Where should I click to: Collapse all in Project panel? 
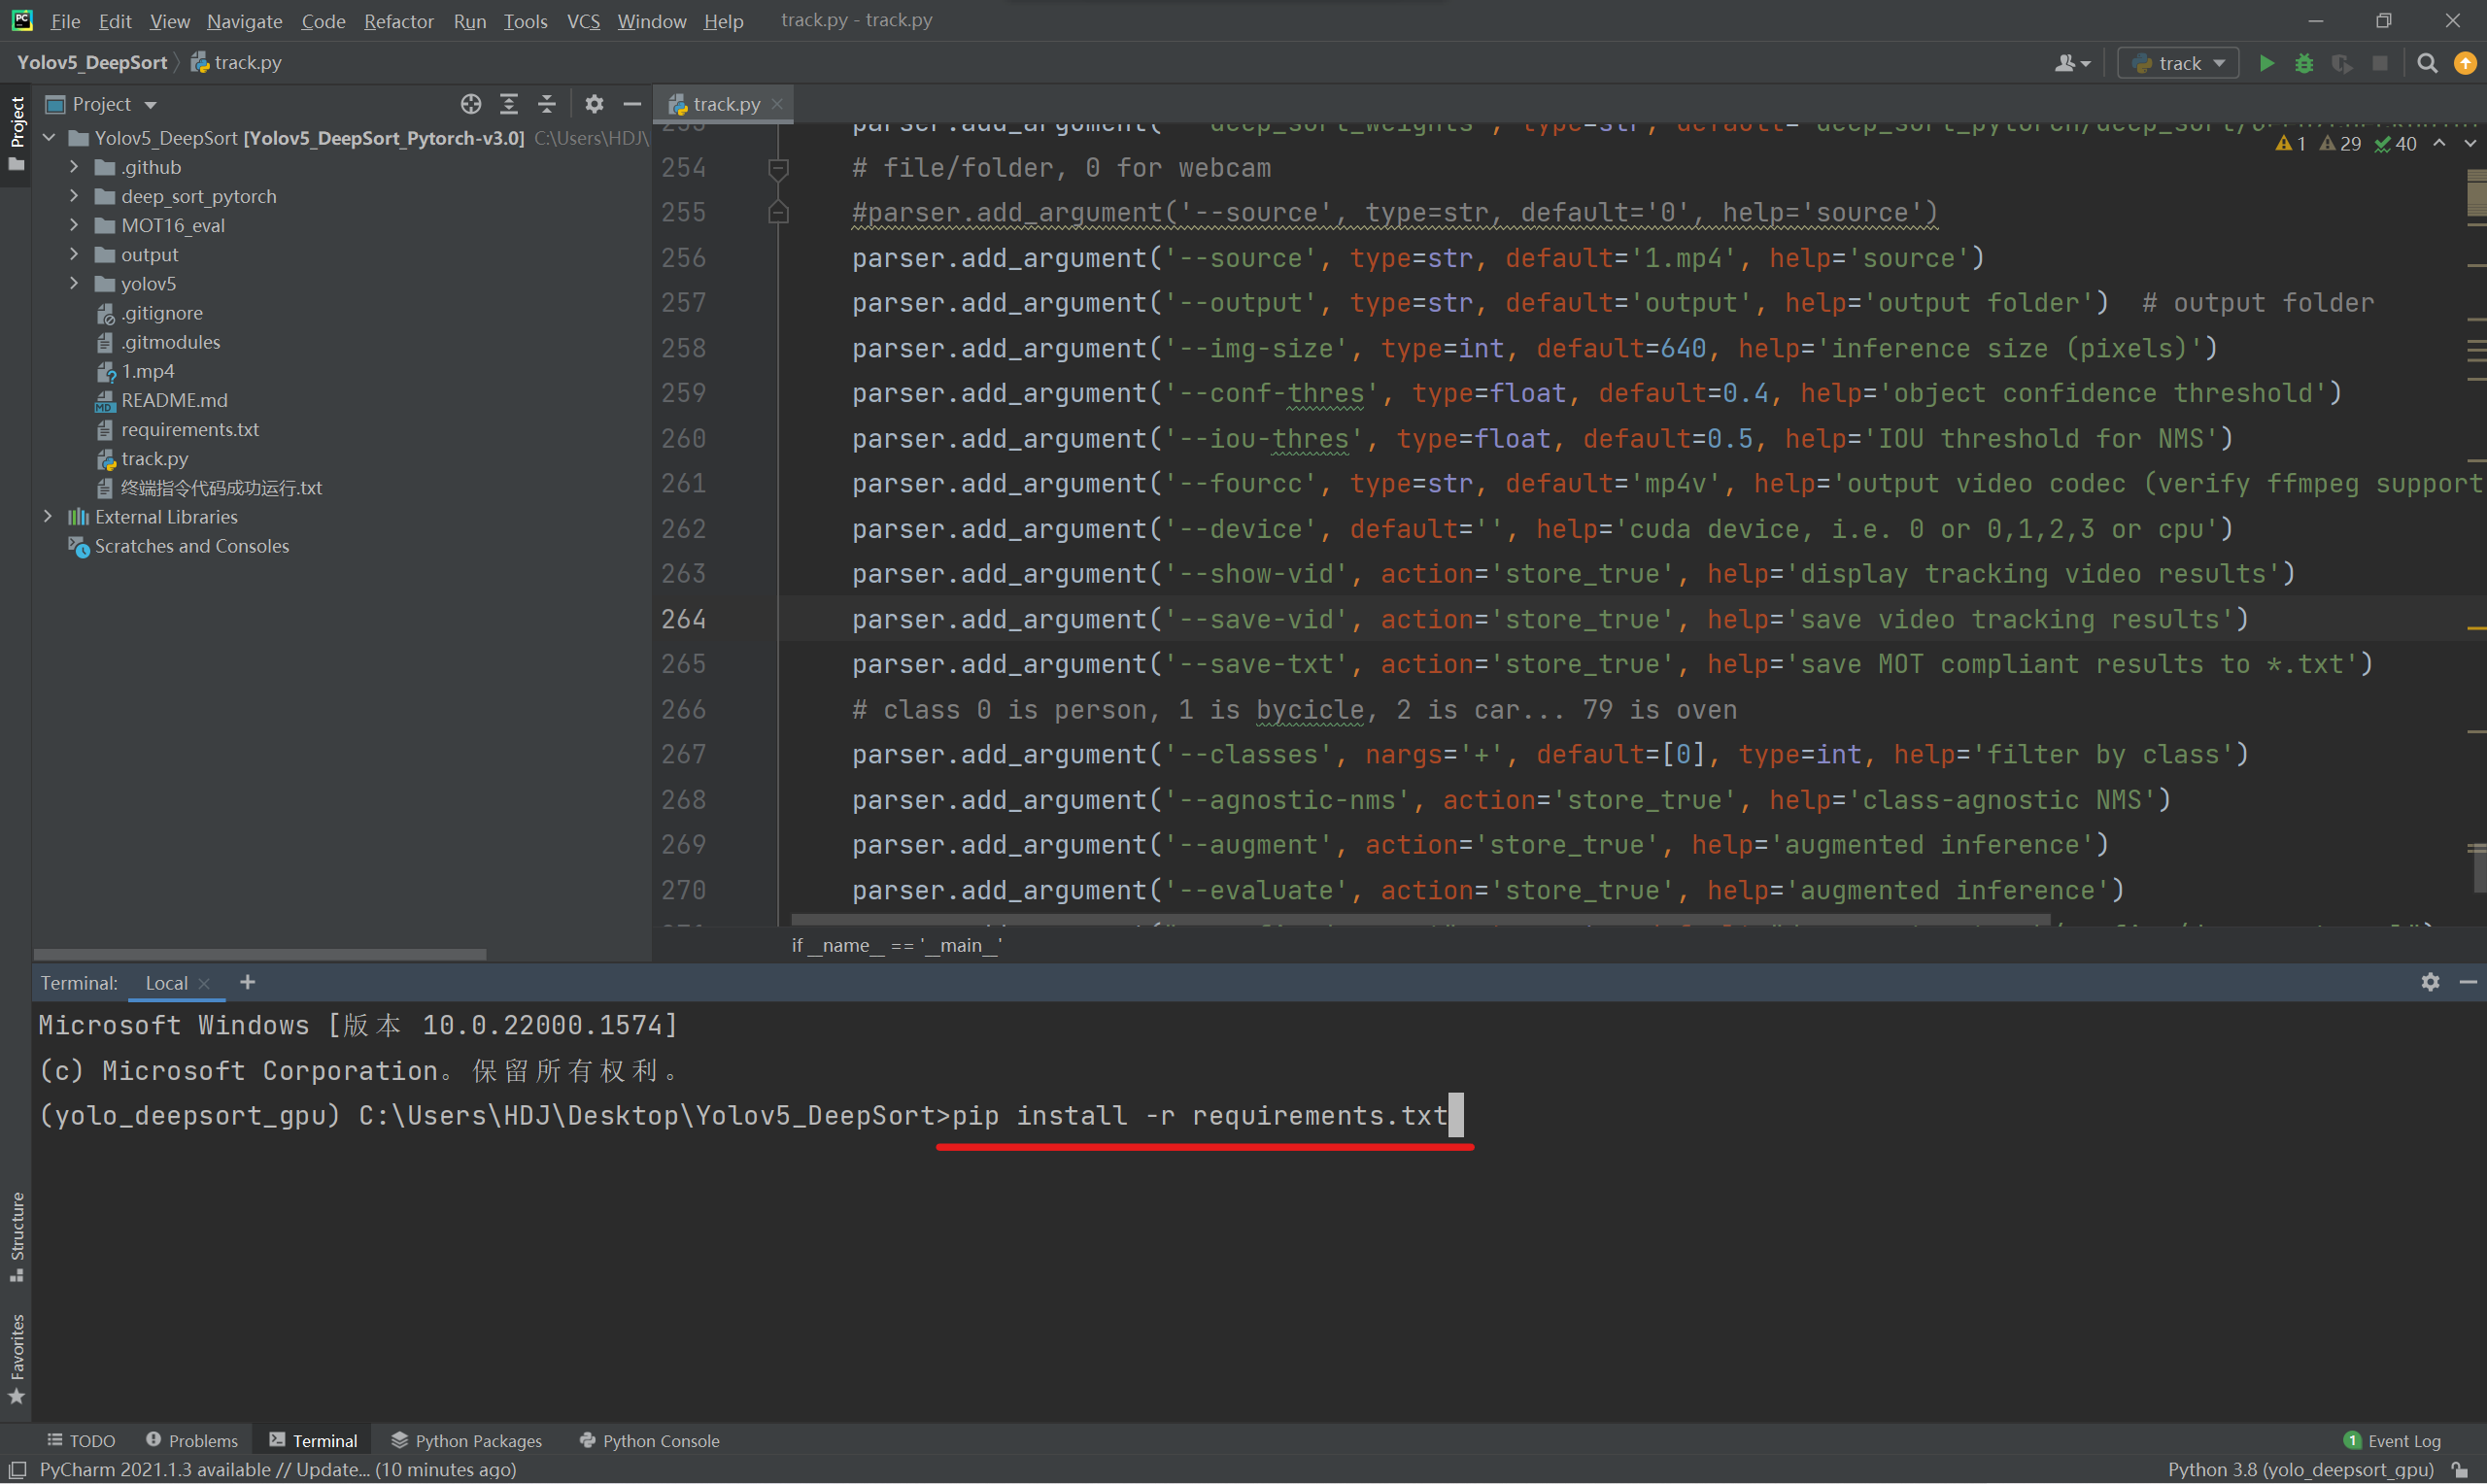pyautogui.click(x=547, y=104)
